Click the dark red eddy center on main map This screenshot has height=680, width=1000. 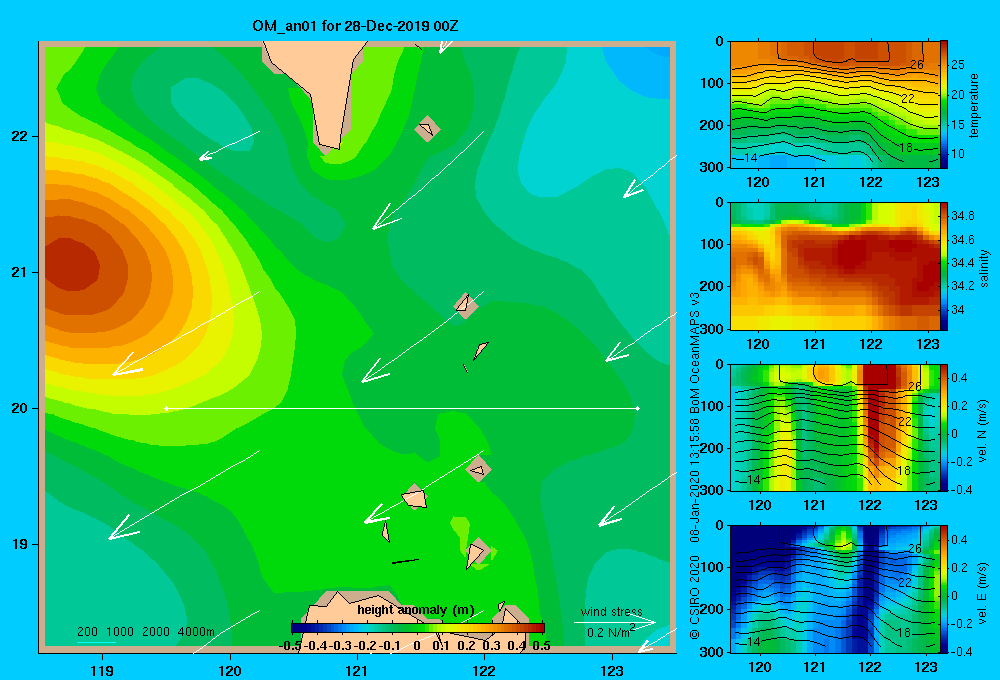[x=70, y=267]
